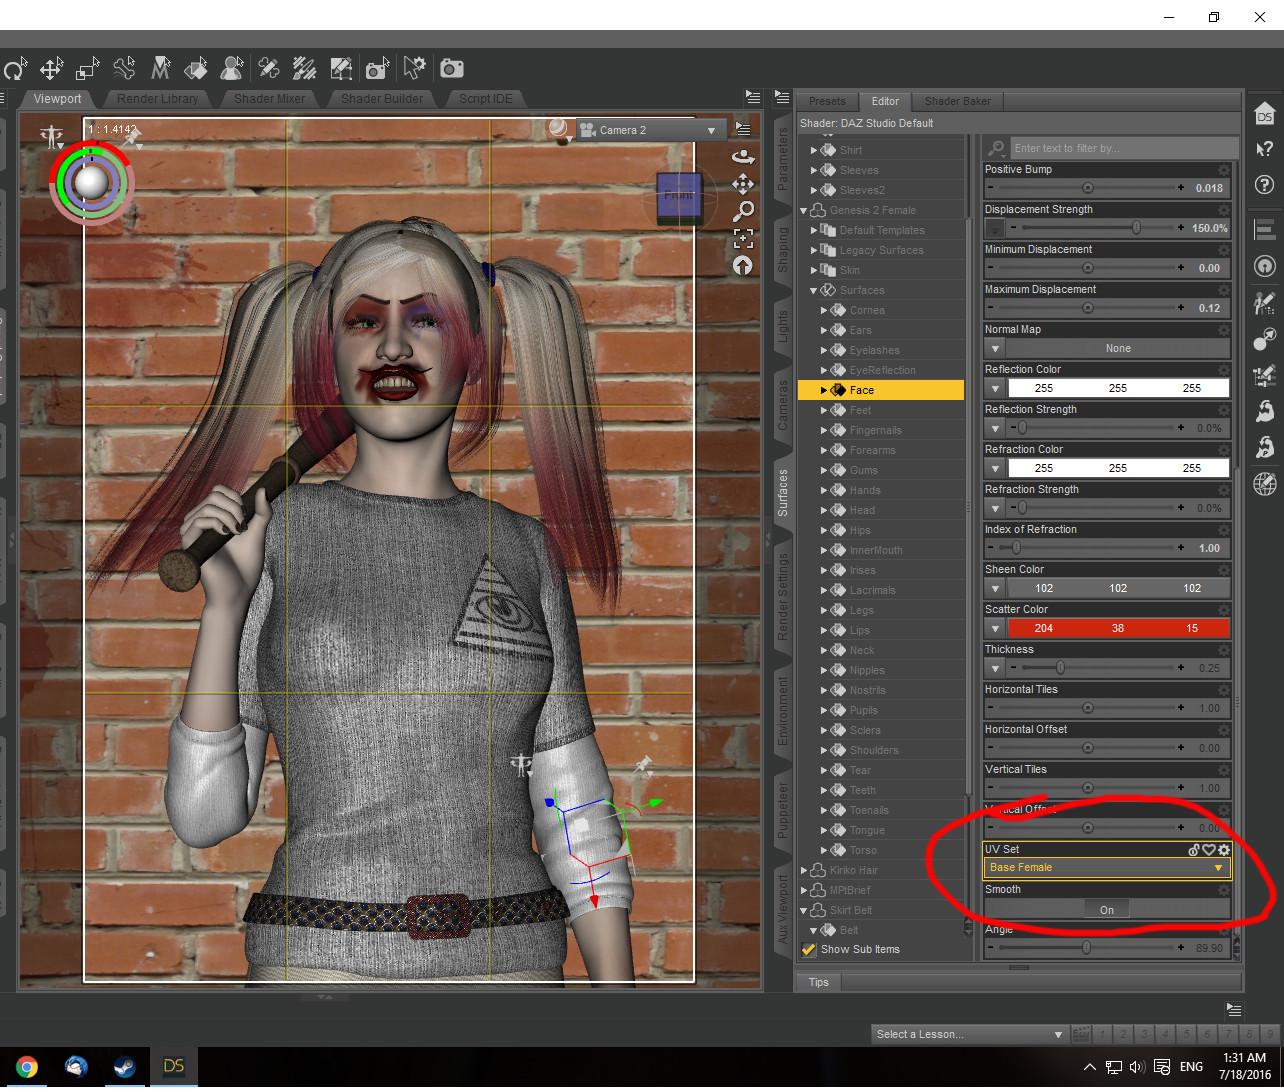
Task: Click the volume icon in system tray
Action: (x=1138, y=1067)
